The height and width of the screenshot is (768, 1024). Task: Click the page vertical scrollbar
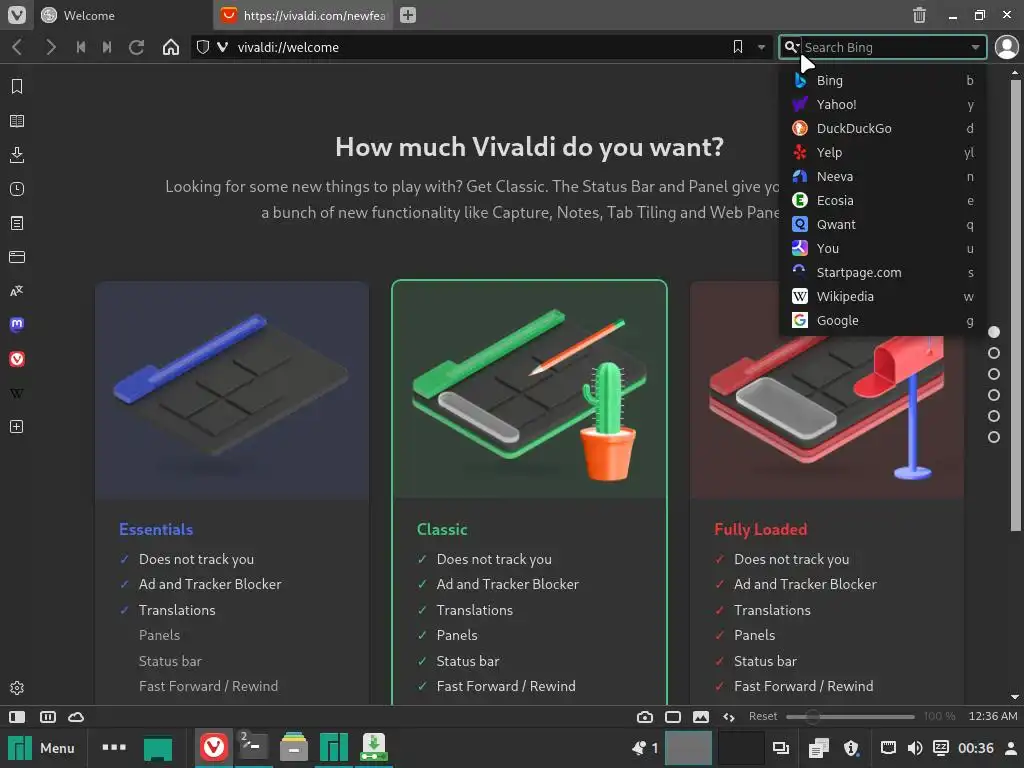1015,305
